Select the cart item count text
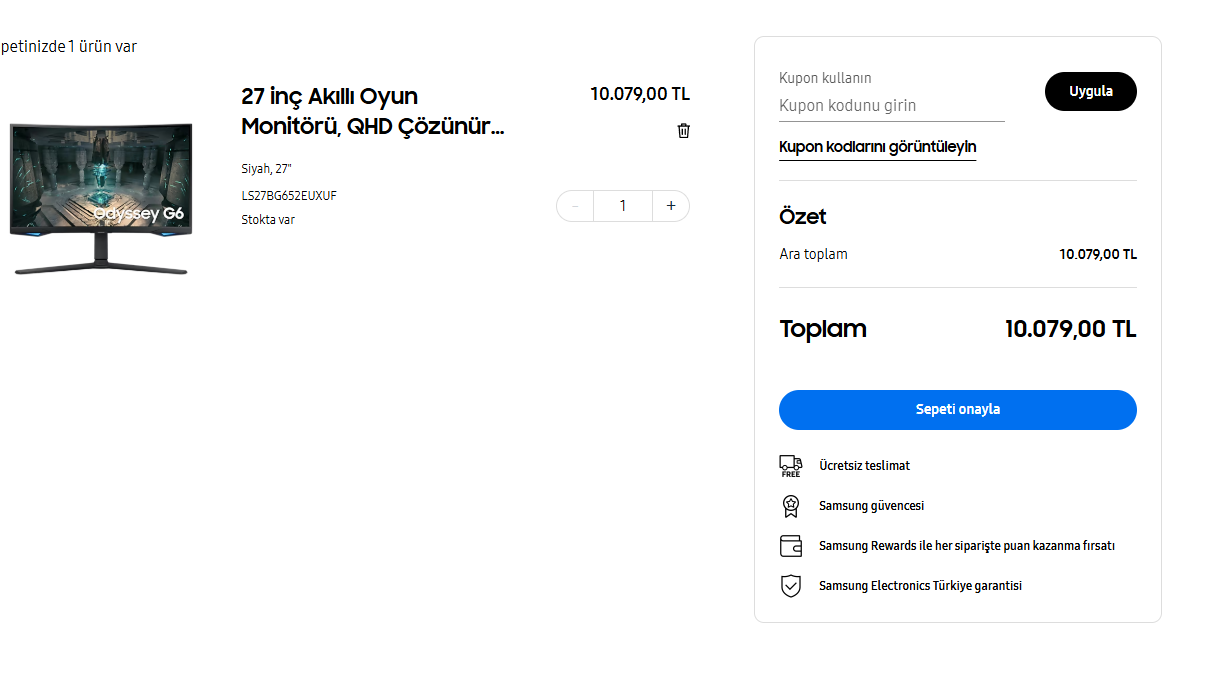The height and width of the screenshot is (688, 1213). click(x=68, y=46)
